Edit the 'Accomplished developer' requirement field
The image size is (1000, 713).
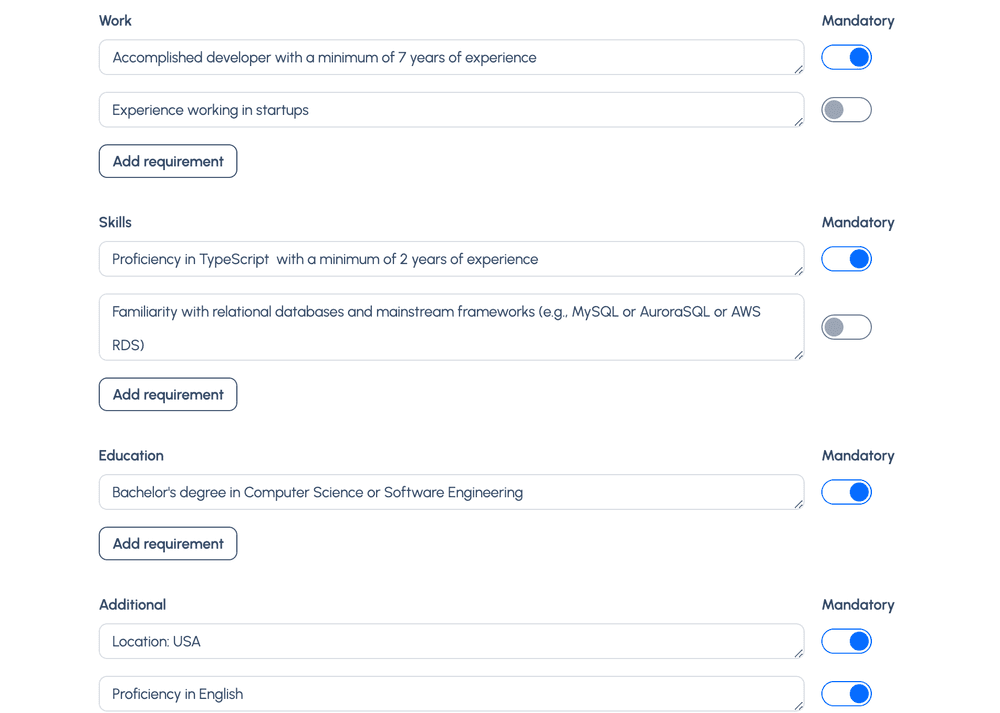pos(450,58)
